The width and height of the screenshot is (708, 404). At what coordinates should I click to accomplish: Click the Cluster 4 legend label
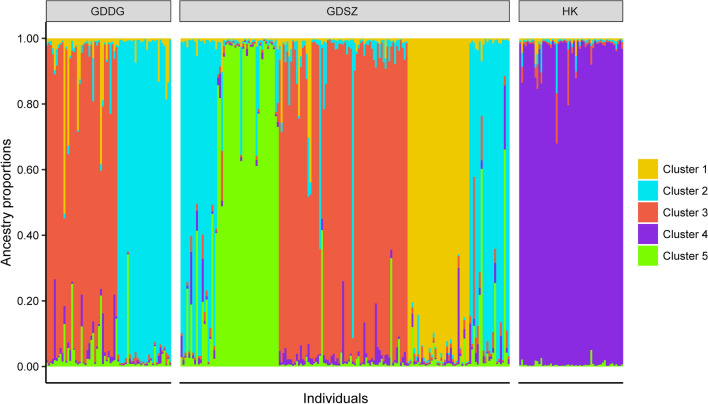pos(685,234)
